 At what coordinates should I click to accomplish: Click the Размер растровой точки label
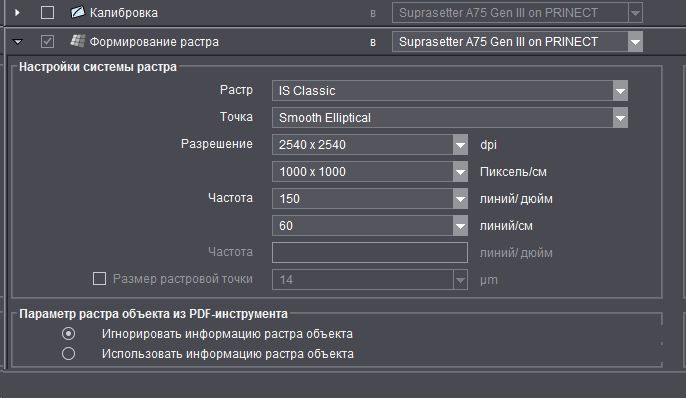(183, 279)
